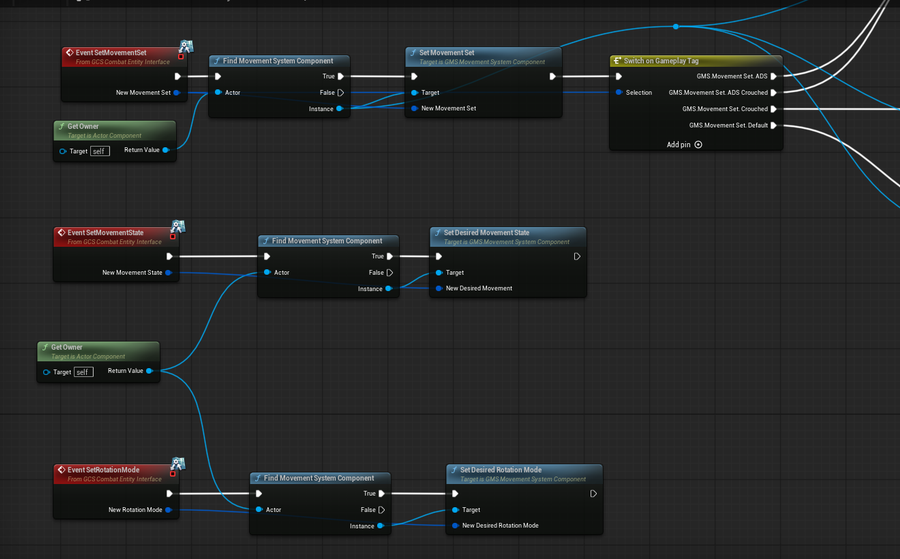
Task: Click Actor pin of Find Movement System Component feeding Set Movement Set
Action: click(218, 92)
